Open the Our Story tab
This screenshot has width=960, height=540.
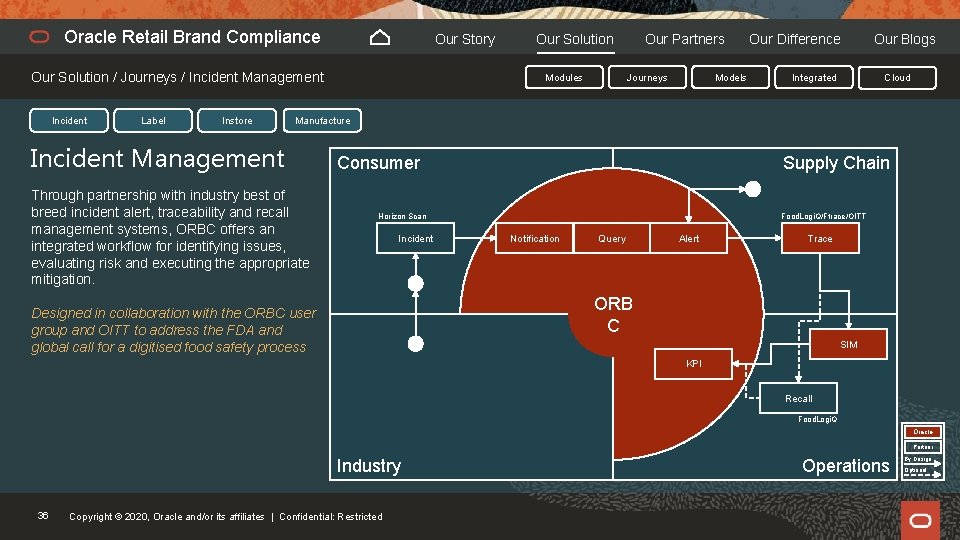tap(465, 39)
